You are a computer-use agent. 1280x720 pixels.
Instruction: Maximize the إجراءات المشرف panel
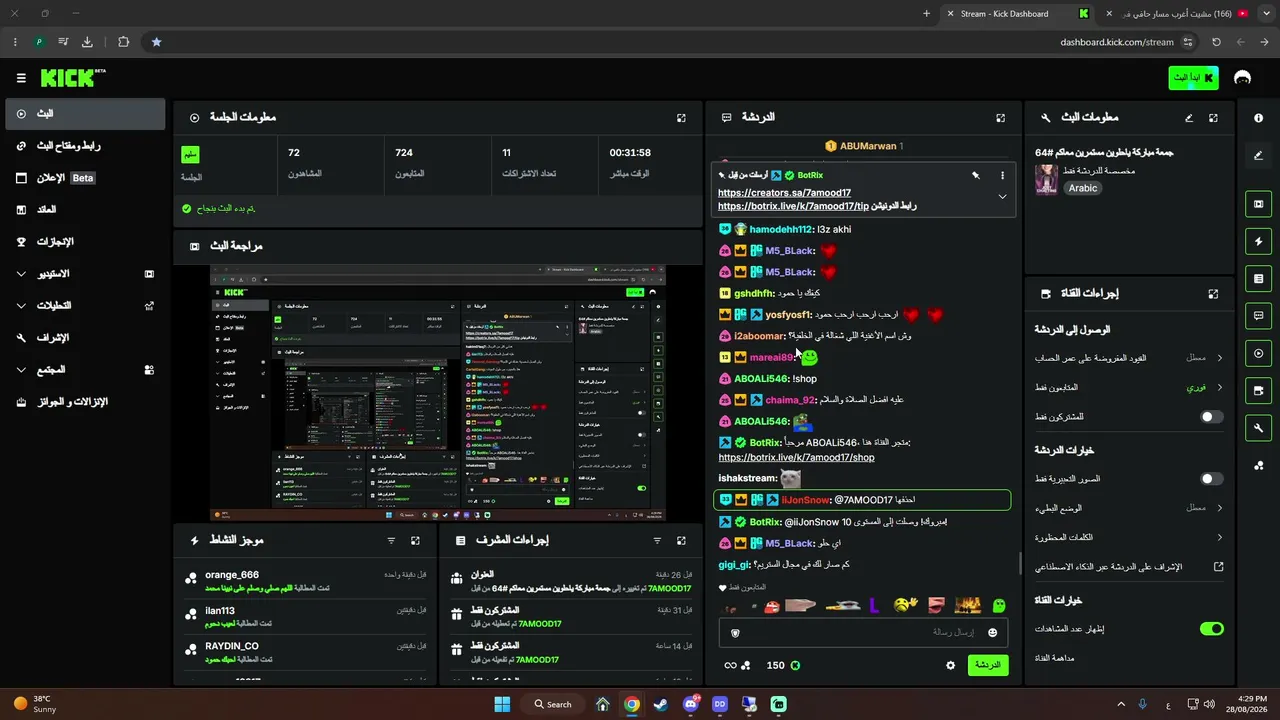click(681, 541)
